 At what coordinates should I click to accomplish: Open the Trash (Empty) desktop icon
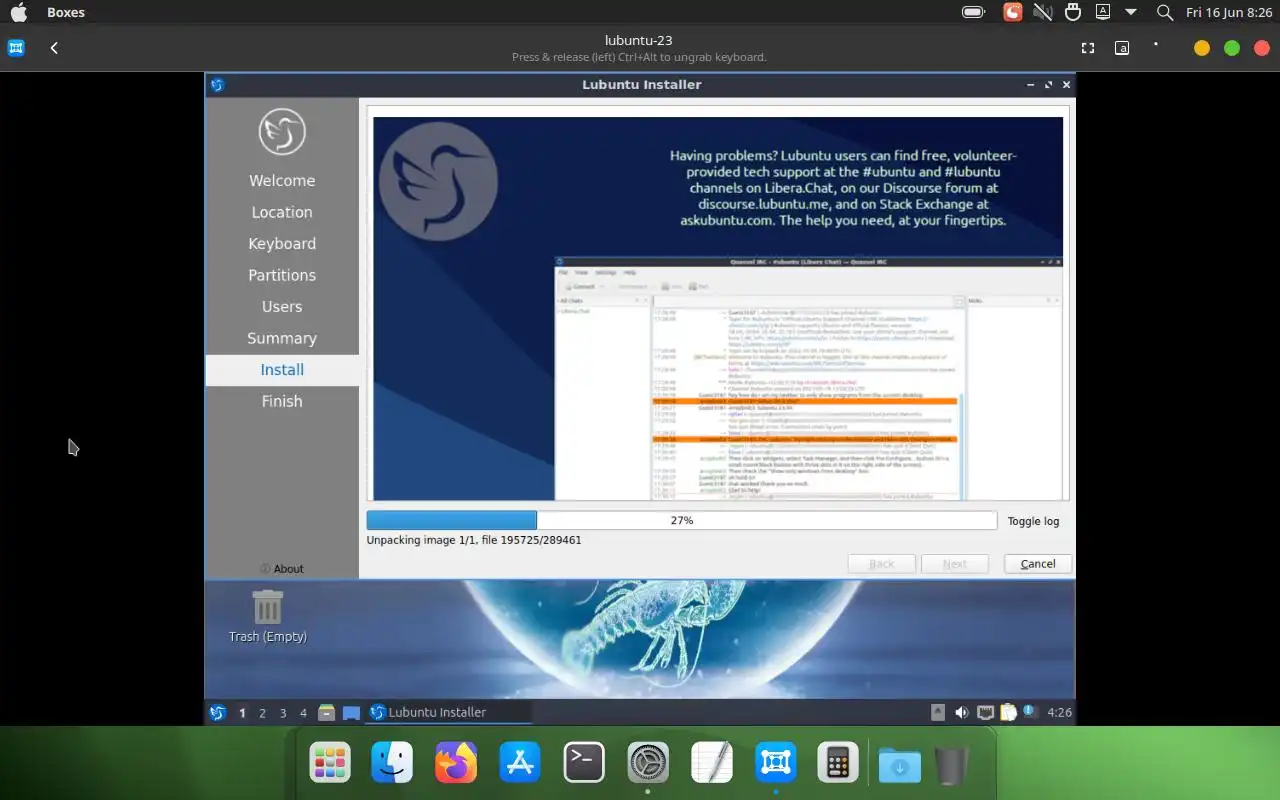267,616
